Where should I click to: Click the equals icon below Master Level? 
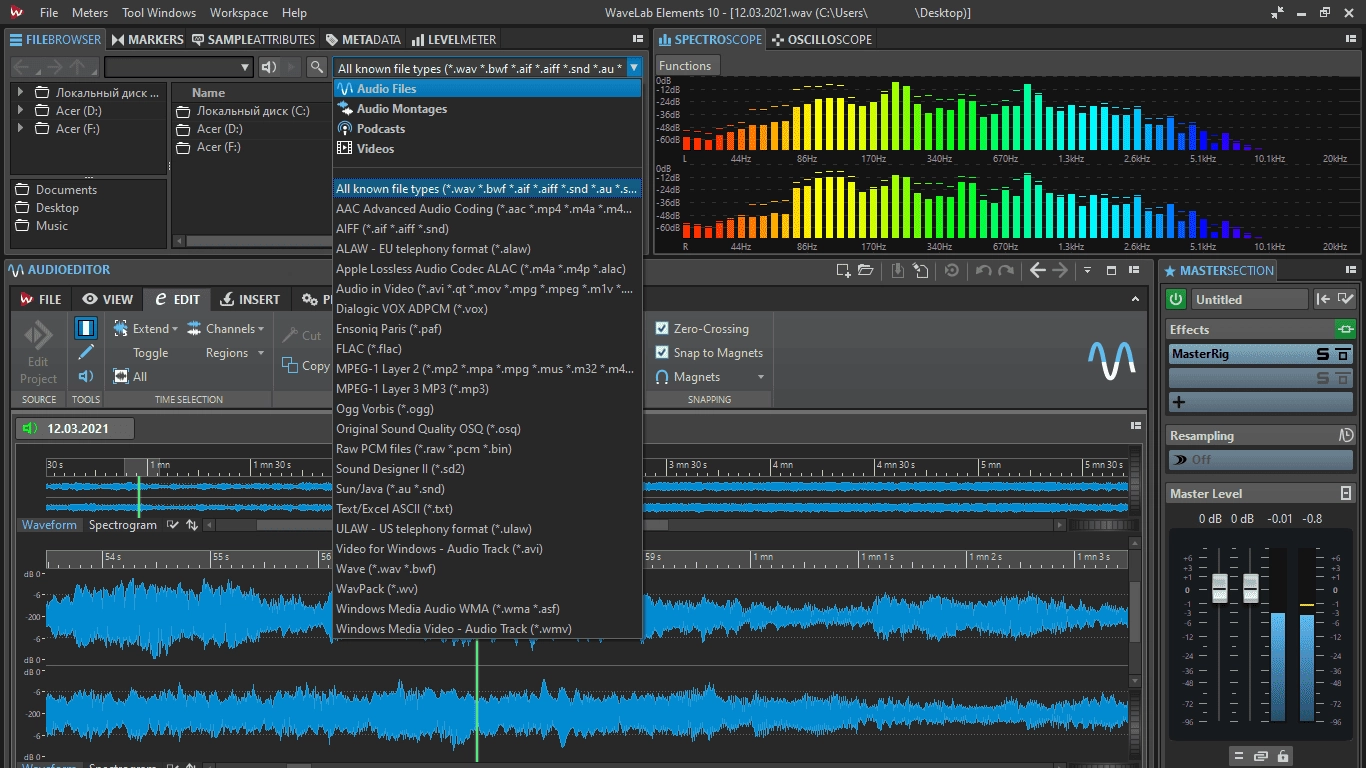1239,756
